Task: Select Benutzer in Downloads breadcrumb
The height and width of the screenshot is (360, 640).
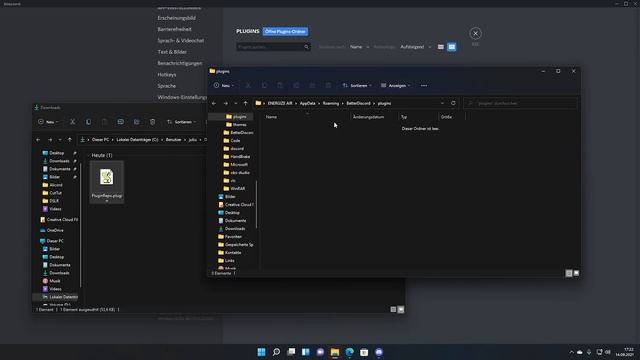Action: tap(173, 140)
